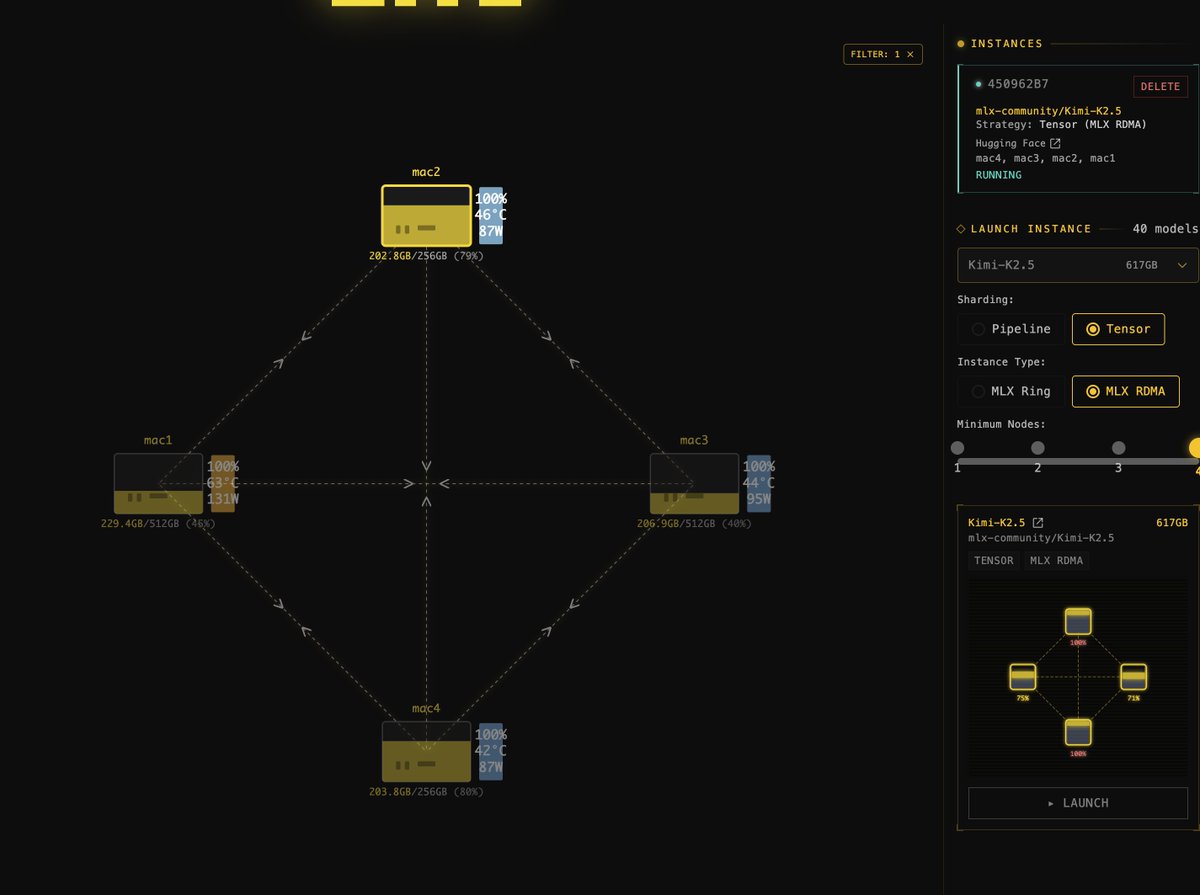Click top node in preview topology
Image resolution: width=1200 pixels, height=895 pixels.
coord(1077,622)
